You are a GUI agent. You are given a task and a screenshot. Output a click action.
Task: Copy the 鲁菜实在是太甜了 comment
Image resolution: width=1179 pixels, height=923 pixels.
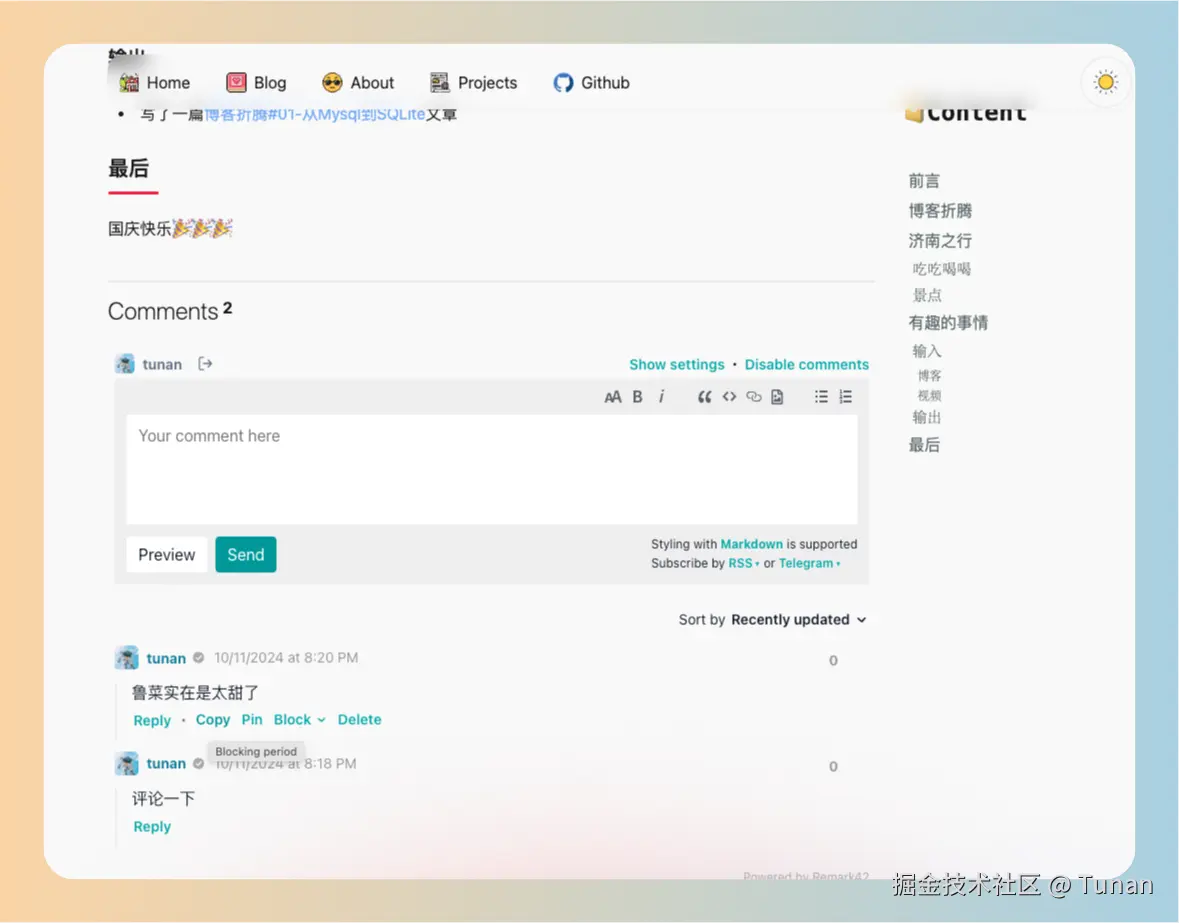coord(213,720)
